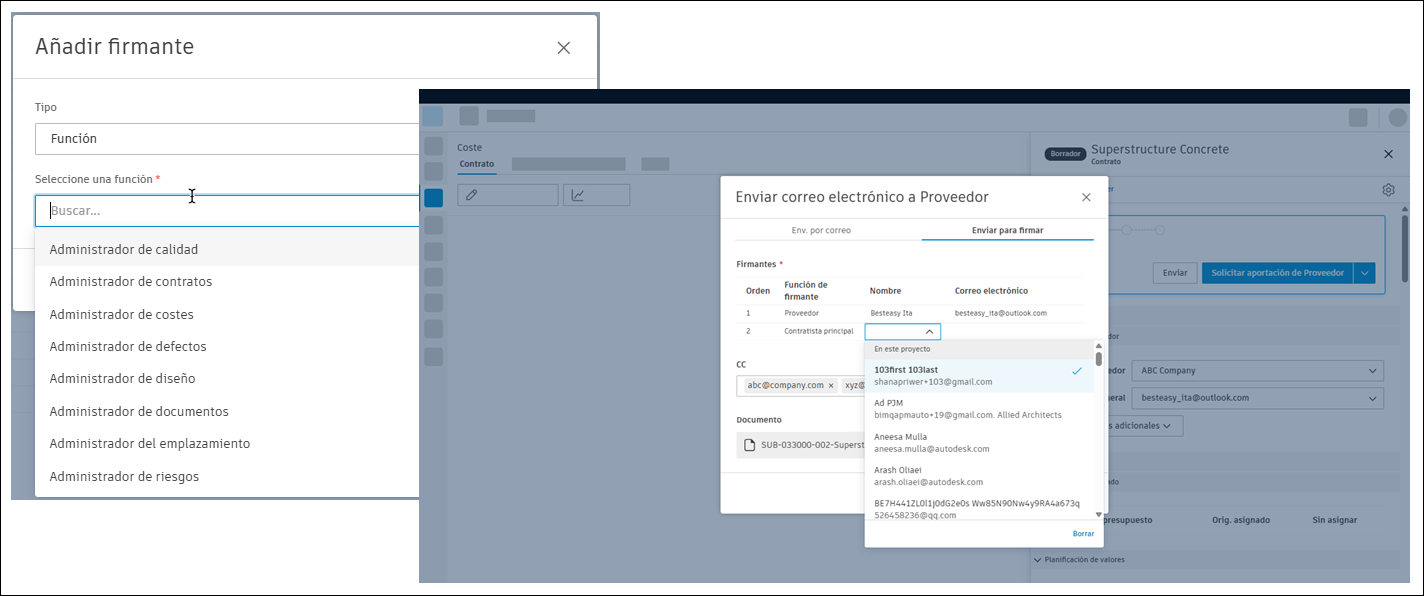This screenshot has width=1424, height=596.
Task: Open the settings gear on Superstructure Concrete panel
Action: coord(1388,189)
